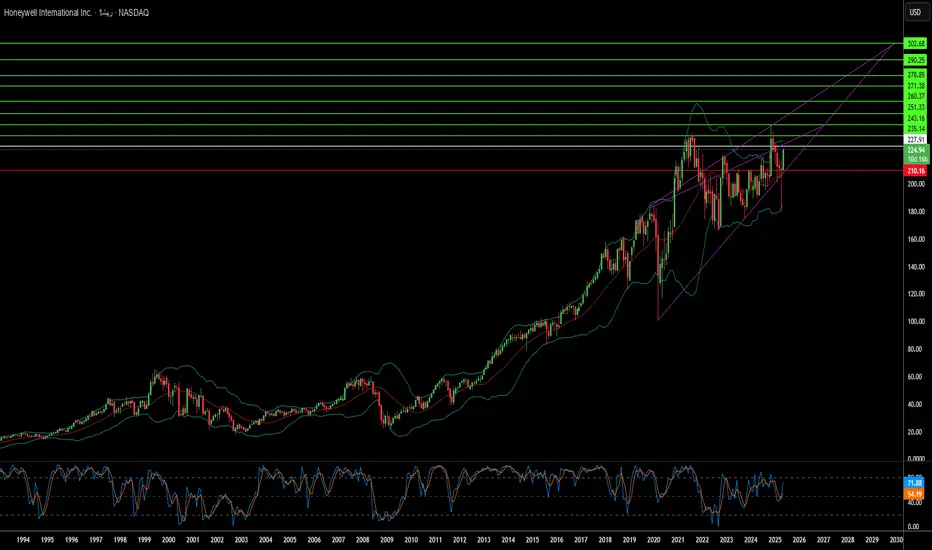Click the current price 224.94 label
This screenshot has height=550, width=932.
pos(915,150)
